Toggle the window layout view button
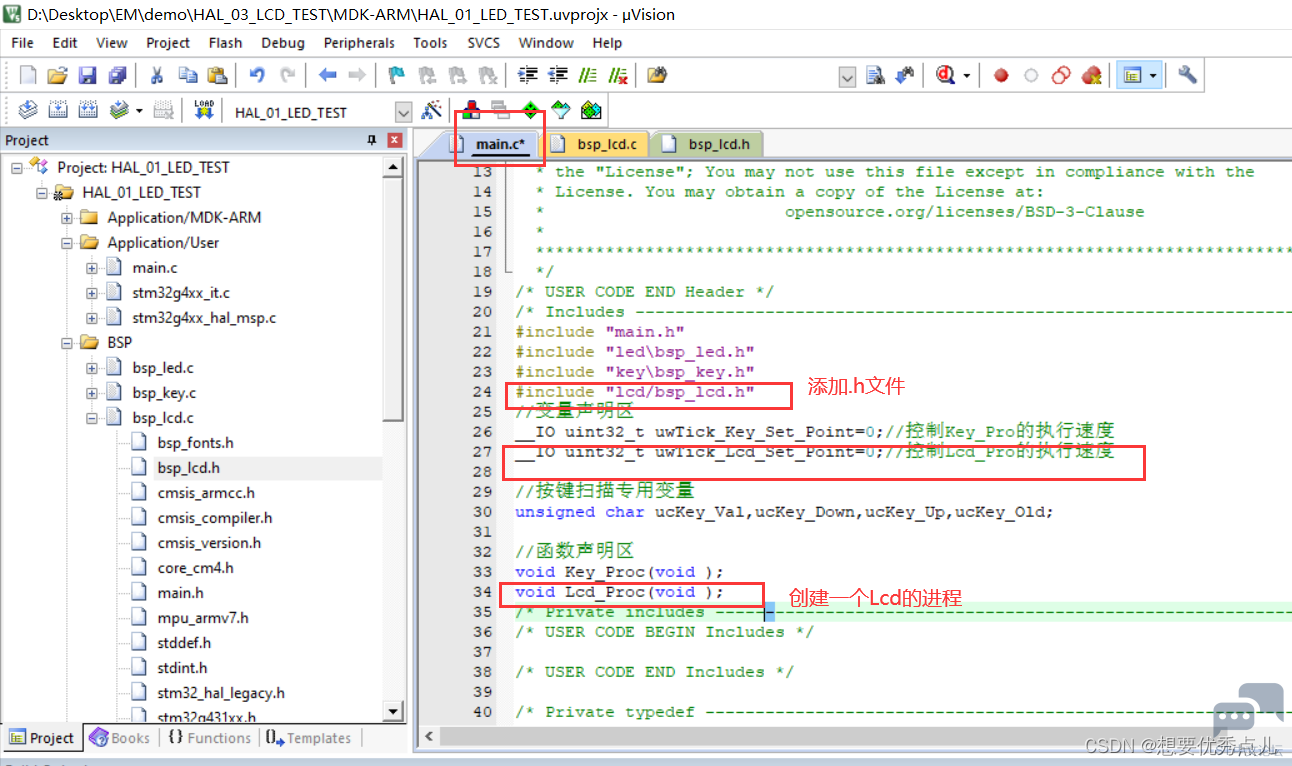Viewport: 1292px width, 766px height. pos(1132,75)
